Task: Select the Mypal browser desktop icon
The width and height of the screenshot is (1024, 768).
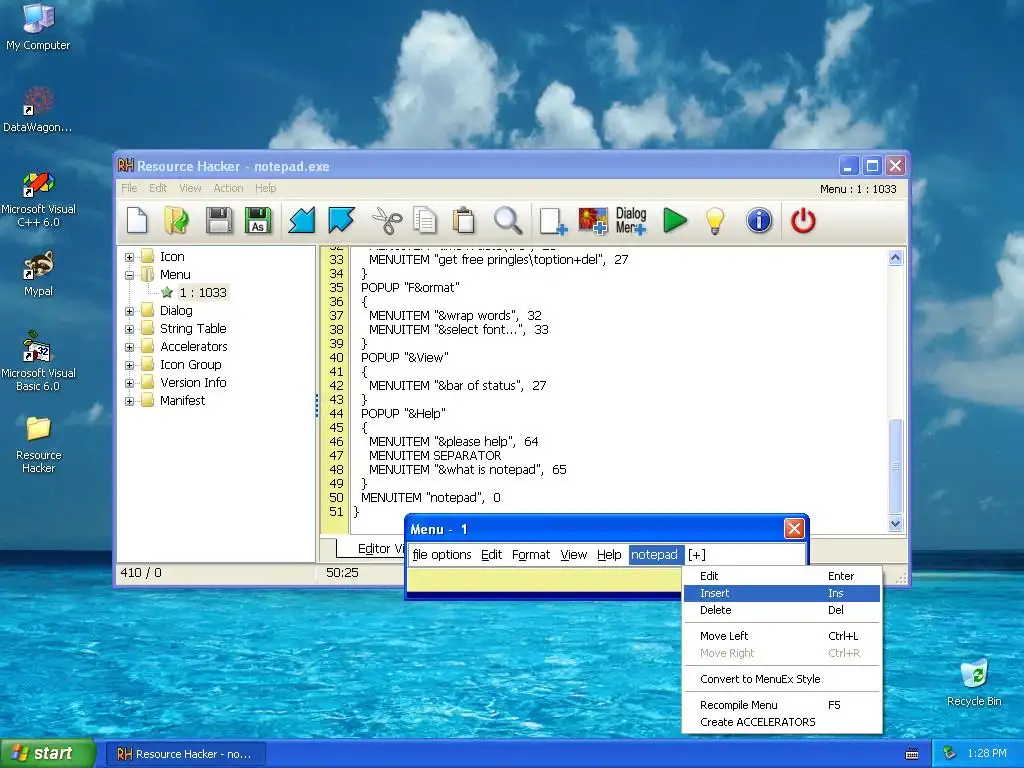Action: 38,274
